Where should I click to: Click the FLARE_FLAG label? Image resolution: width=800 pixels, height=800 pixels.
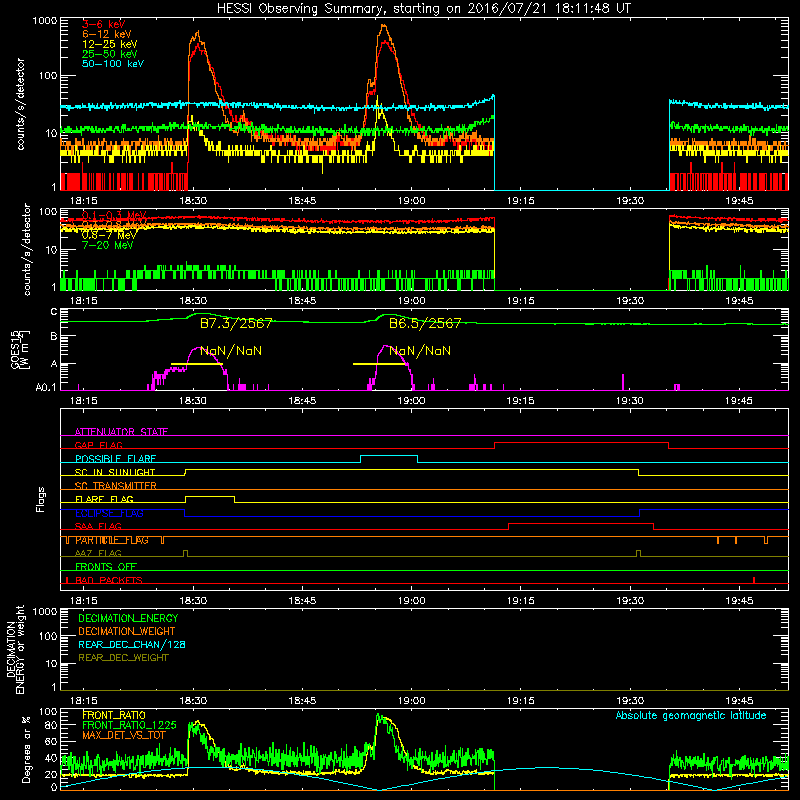(104, 499)
